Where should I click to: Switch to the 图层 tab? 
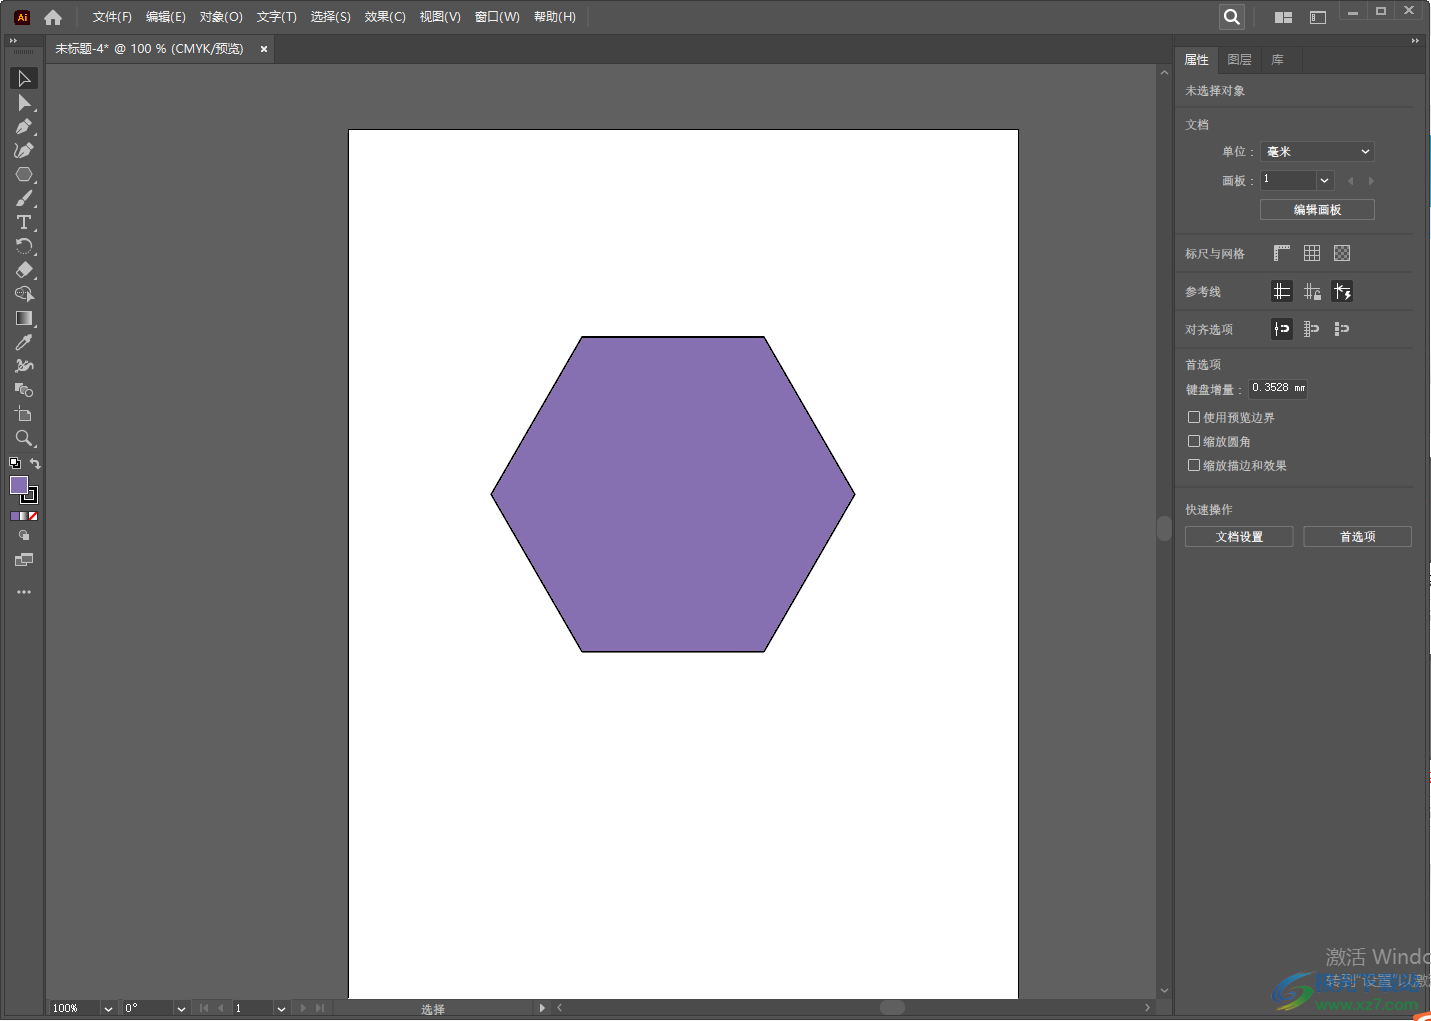tap(1239, 60)
